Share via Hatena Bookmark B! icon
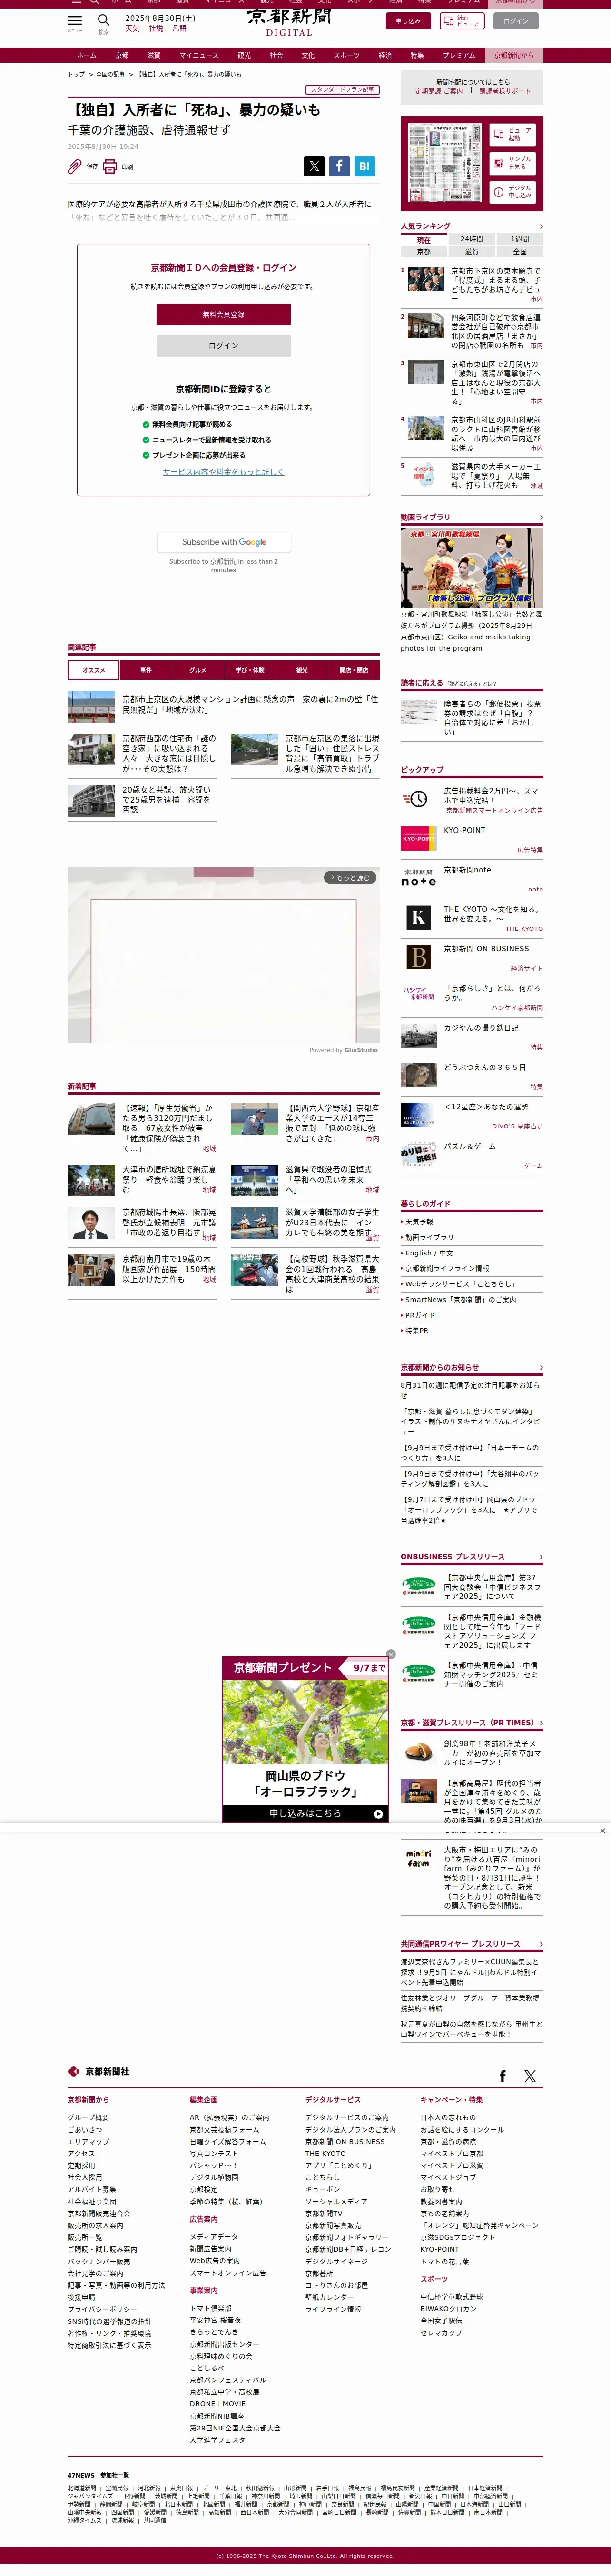The height and width of the screenshot is (2576, 611). coord(364,166)
